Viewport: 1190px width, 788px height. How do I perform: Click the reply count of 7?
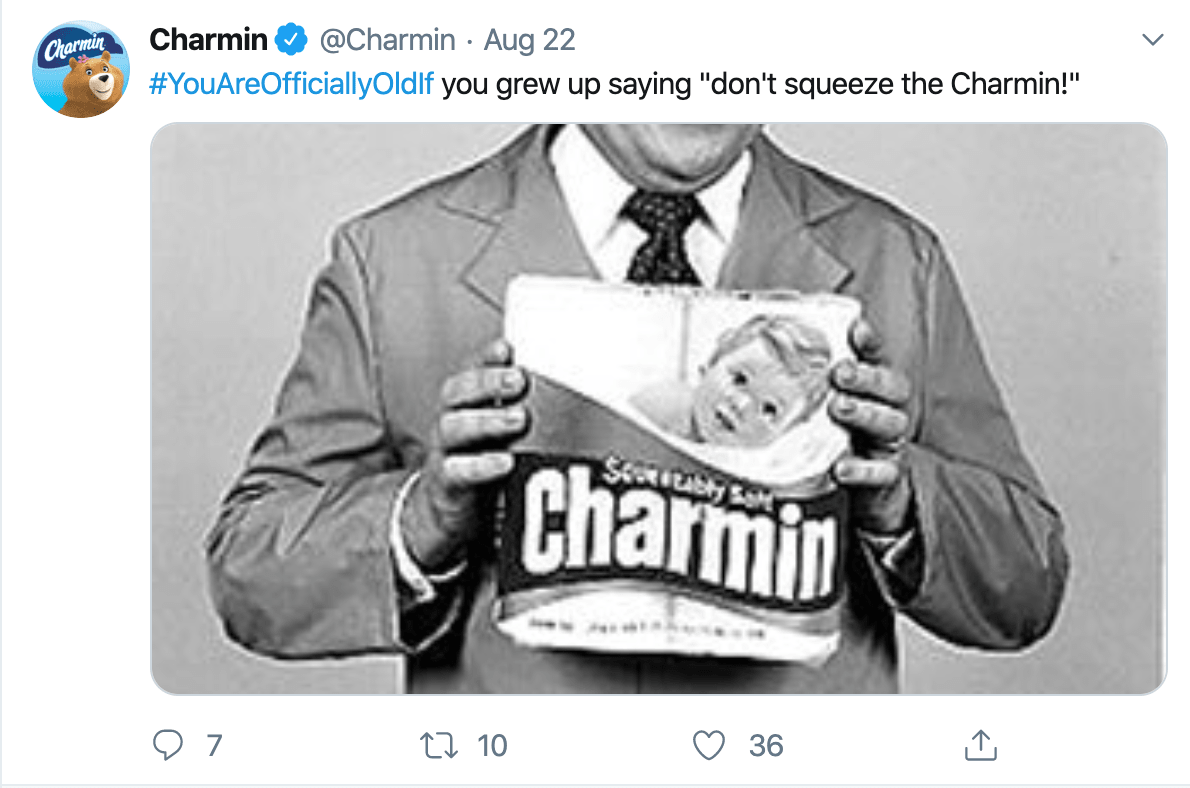[x=212, y=745]
